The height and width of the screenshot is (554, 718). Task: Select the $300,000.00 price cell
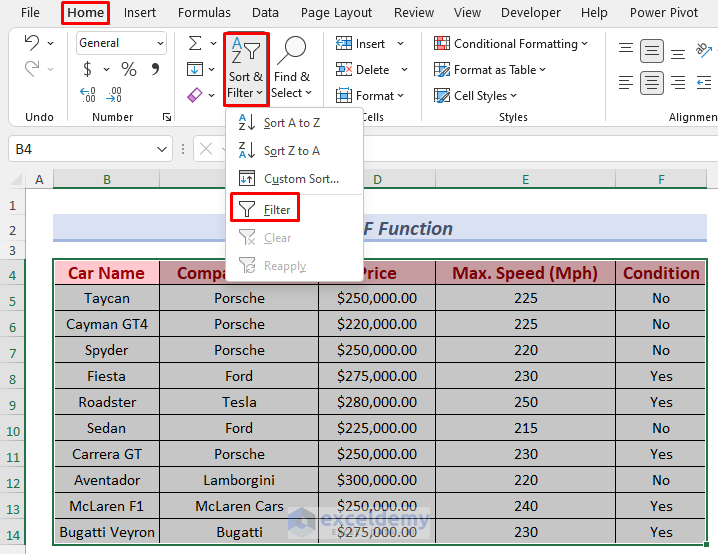pyautogui.click(x=377, y=480)
